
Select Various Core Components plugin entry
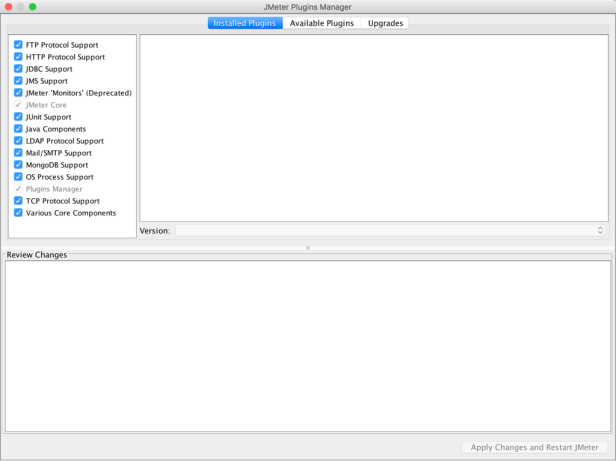pyautogui.click(x=71, y=213)
